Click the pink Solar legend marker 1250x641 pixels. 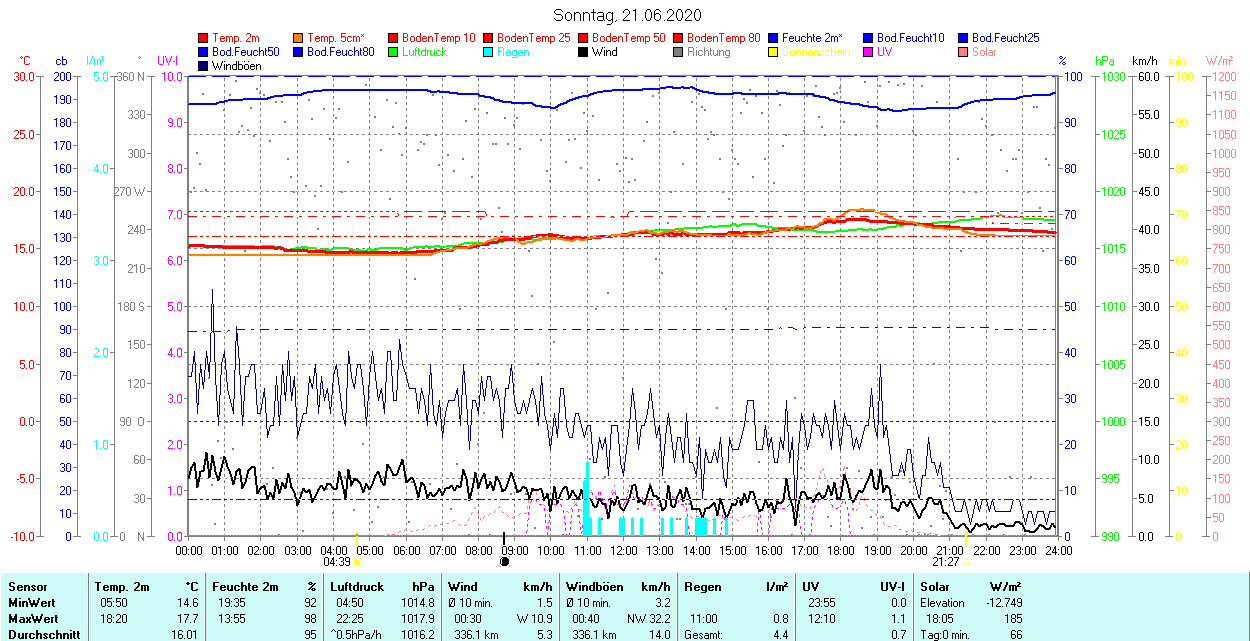point(964,52)
